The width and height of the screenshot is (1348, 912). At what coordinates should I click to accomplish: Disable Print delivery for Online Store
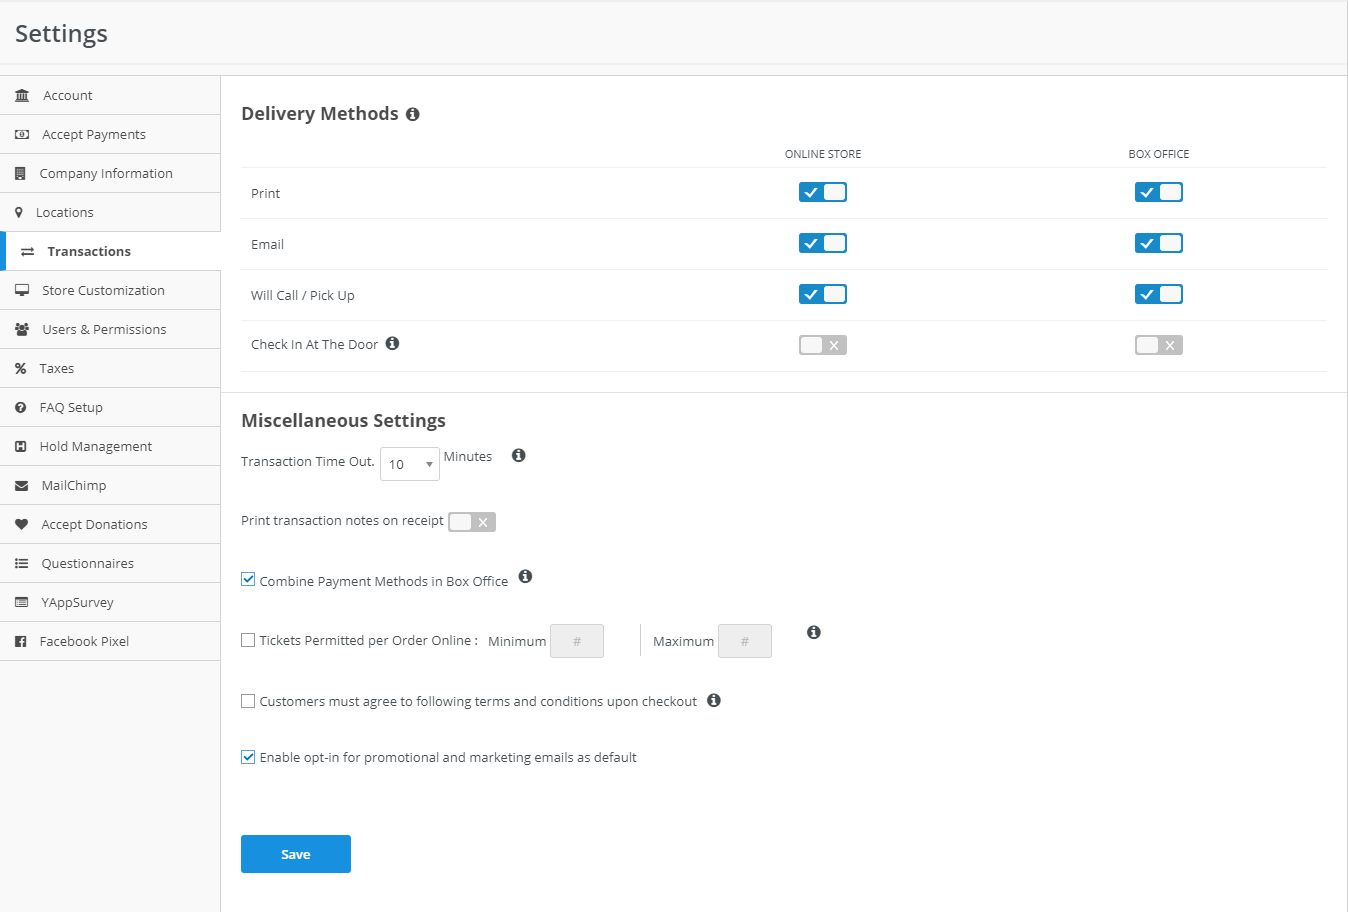tap(822, 192)
